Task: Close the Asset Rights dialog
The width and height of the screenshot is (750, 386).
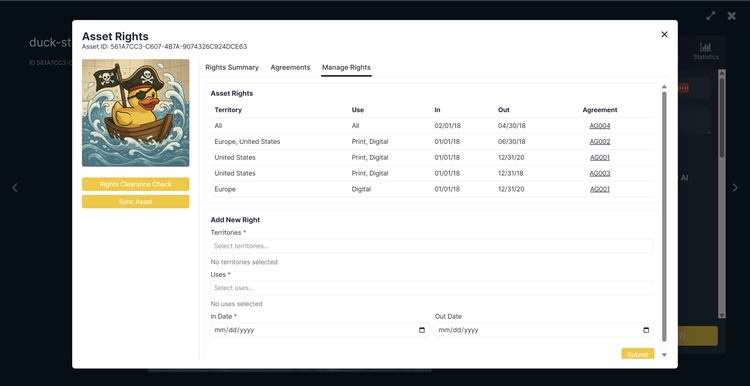Action: point(664,34)
